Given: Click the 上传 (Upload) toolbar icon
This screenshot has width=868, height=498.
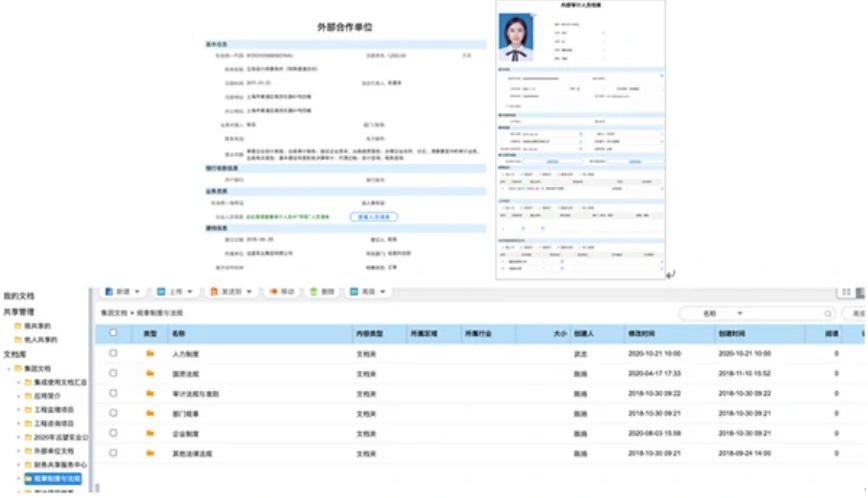Looking at the screenshot, I should (160, 292).
